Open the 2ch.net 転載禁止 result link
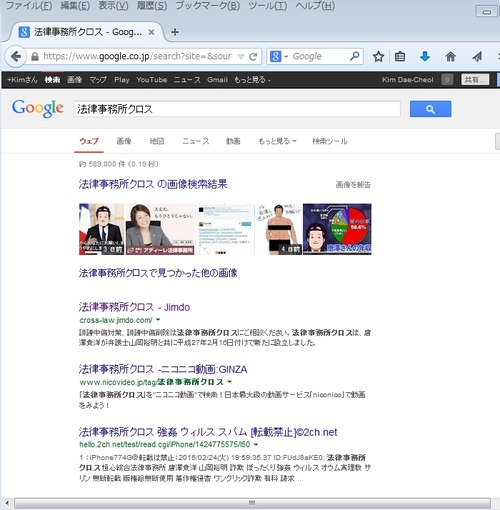The image size is (500, 510). [x=208, y=432]
